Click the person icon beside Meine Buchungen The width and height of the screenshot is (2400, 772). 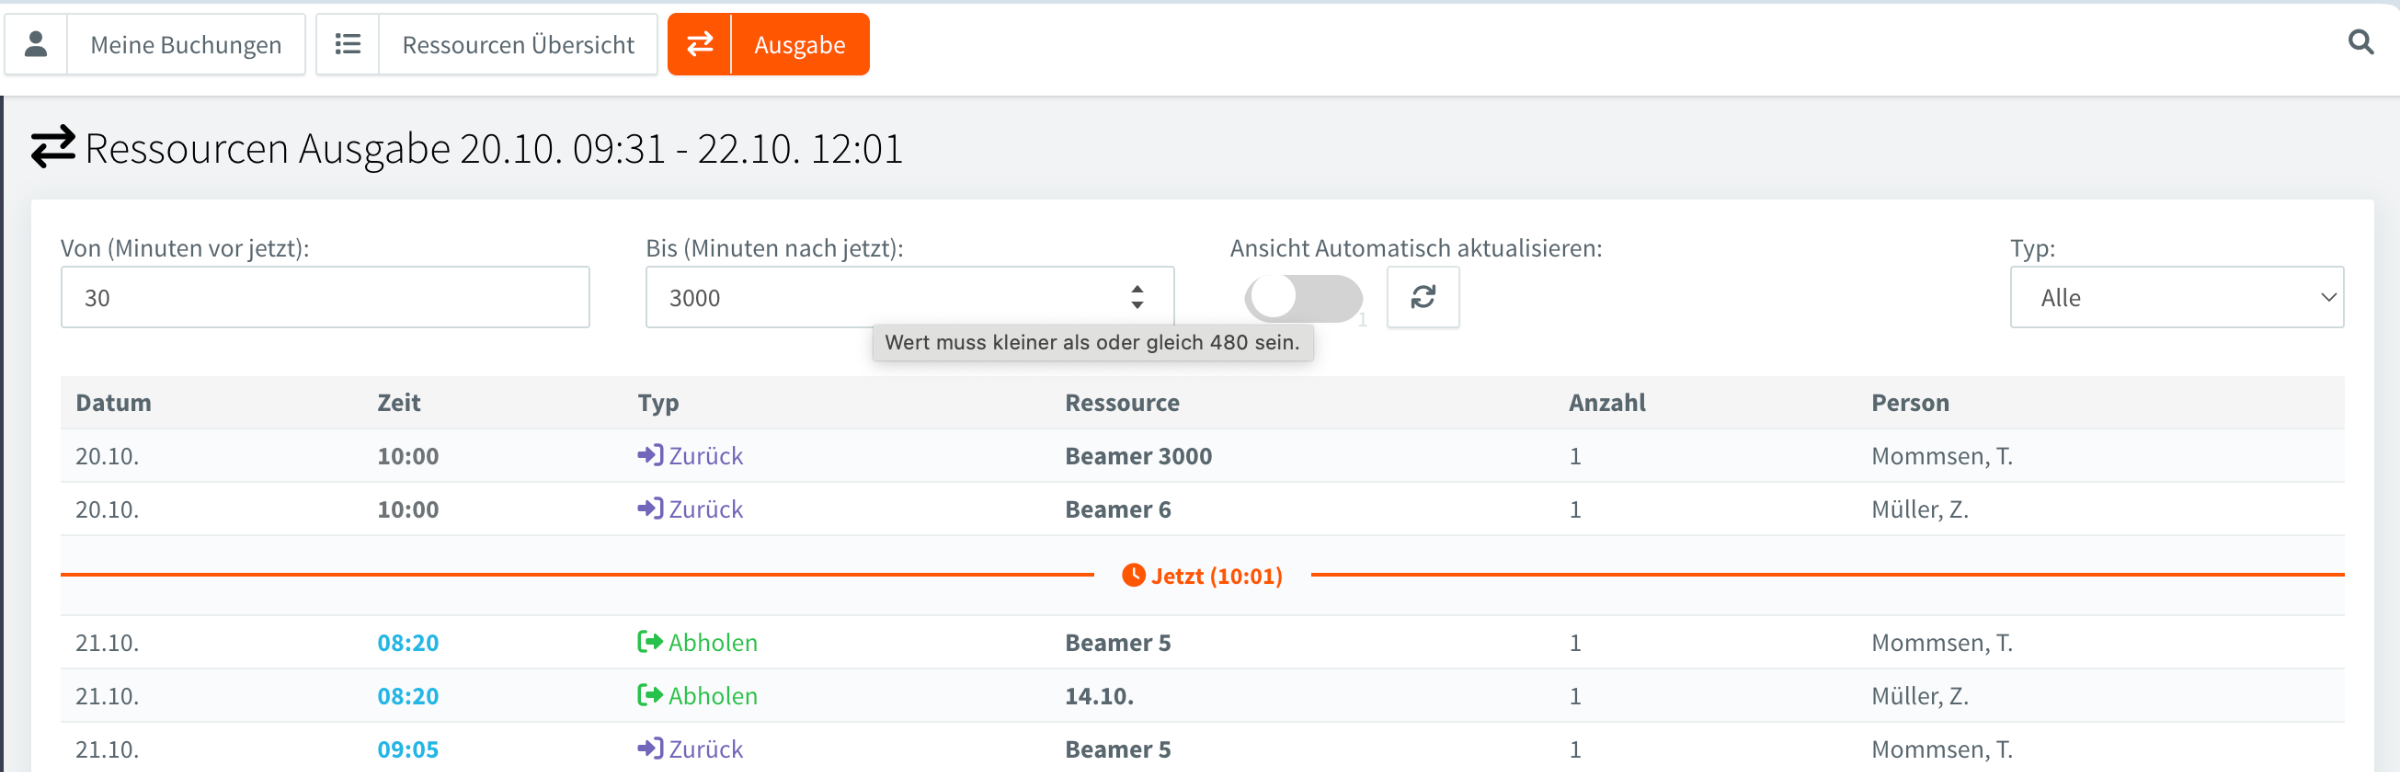[x=36, y=44]
